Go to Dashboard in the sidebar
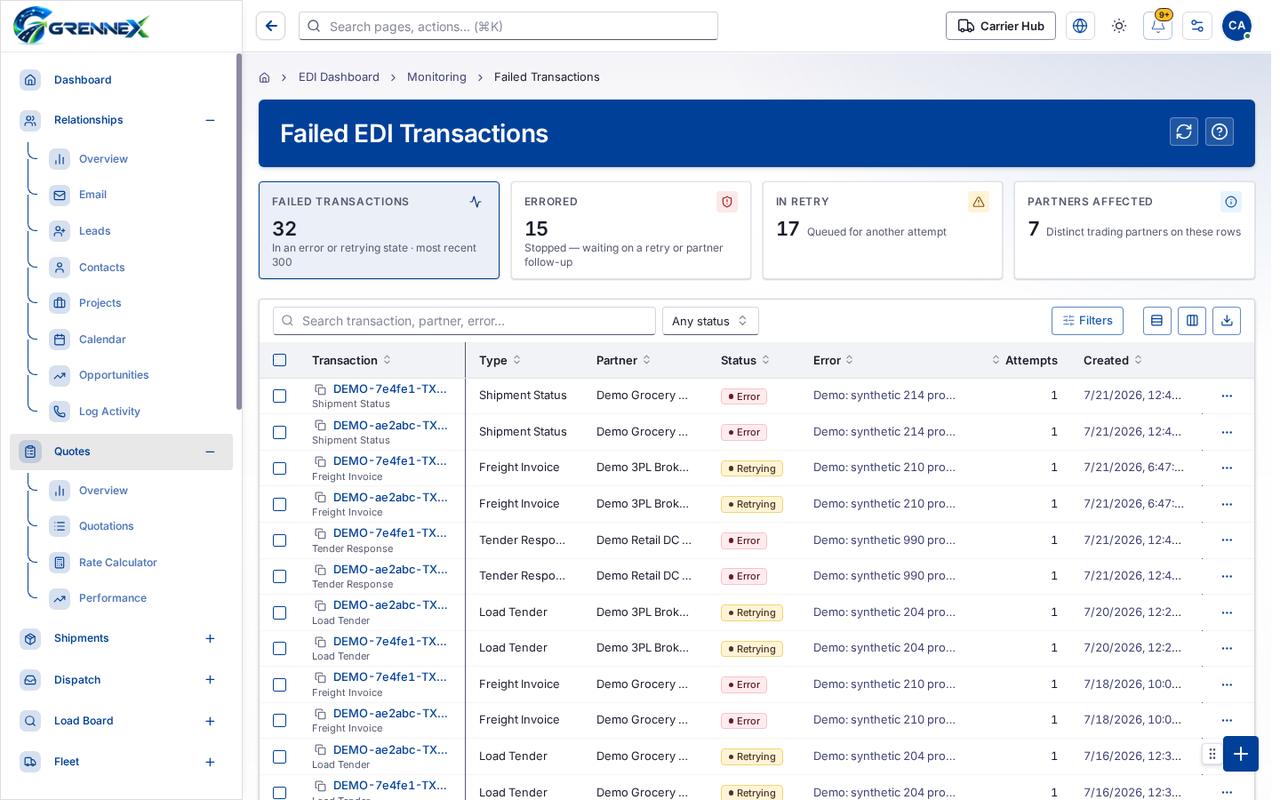The image size is (1280, 800). (82, 80)
